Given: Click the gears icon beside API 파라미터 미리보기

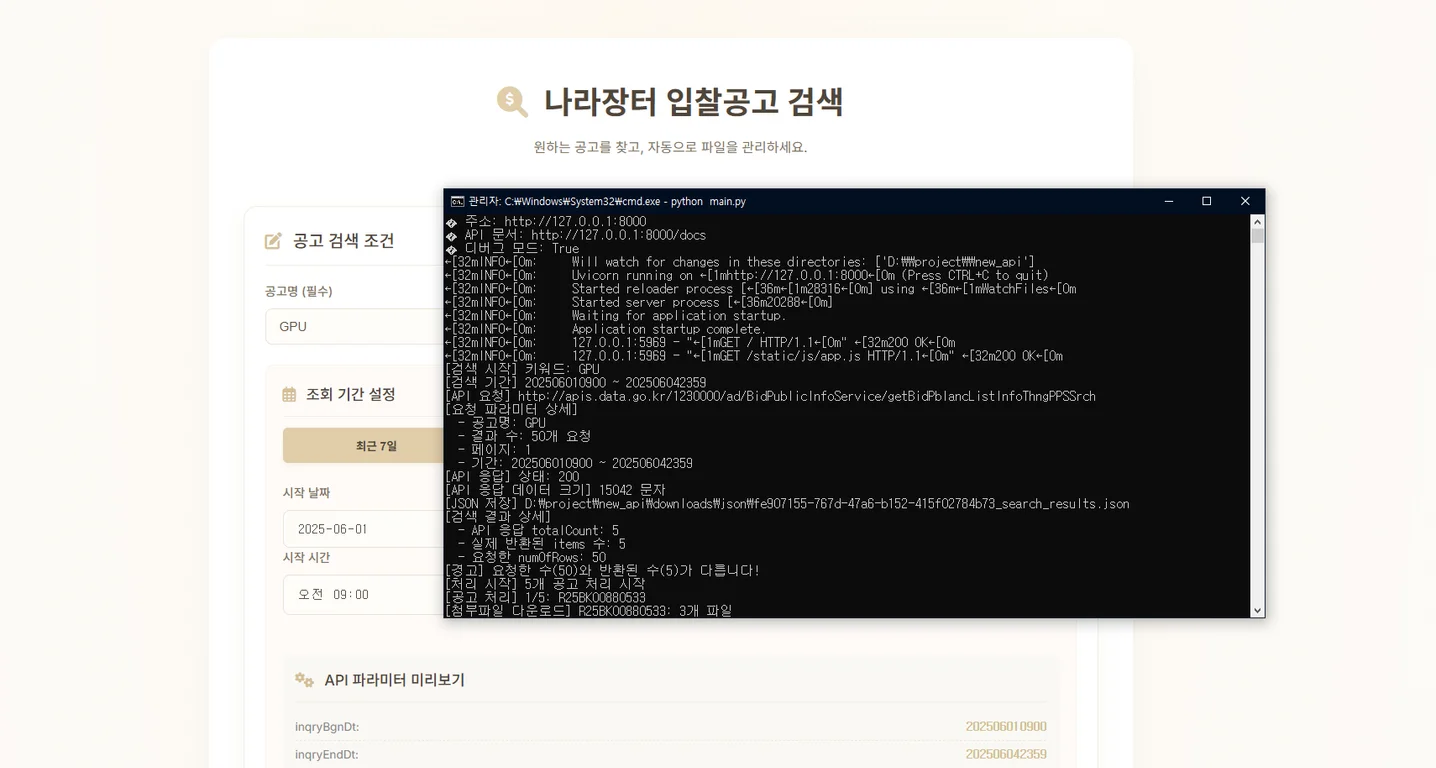Looking at the screenshot, I should pyautogui.click(x=305, y=680).
